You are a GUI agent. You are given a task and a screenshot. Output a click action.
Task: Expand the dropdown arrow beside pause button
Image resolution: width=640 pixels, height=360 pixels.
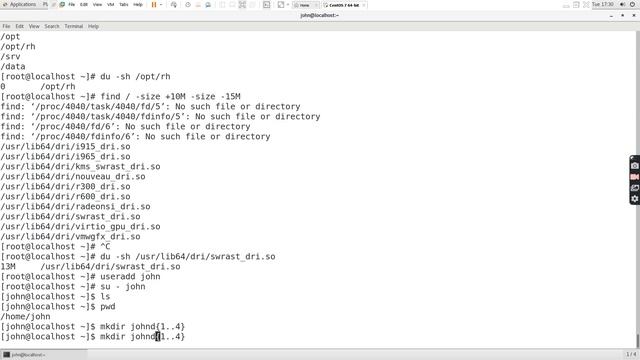161,4
